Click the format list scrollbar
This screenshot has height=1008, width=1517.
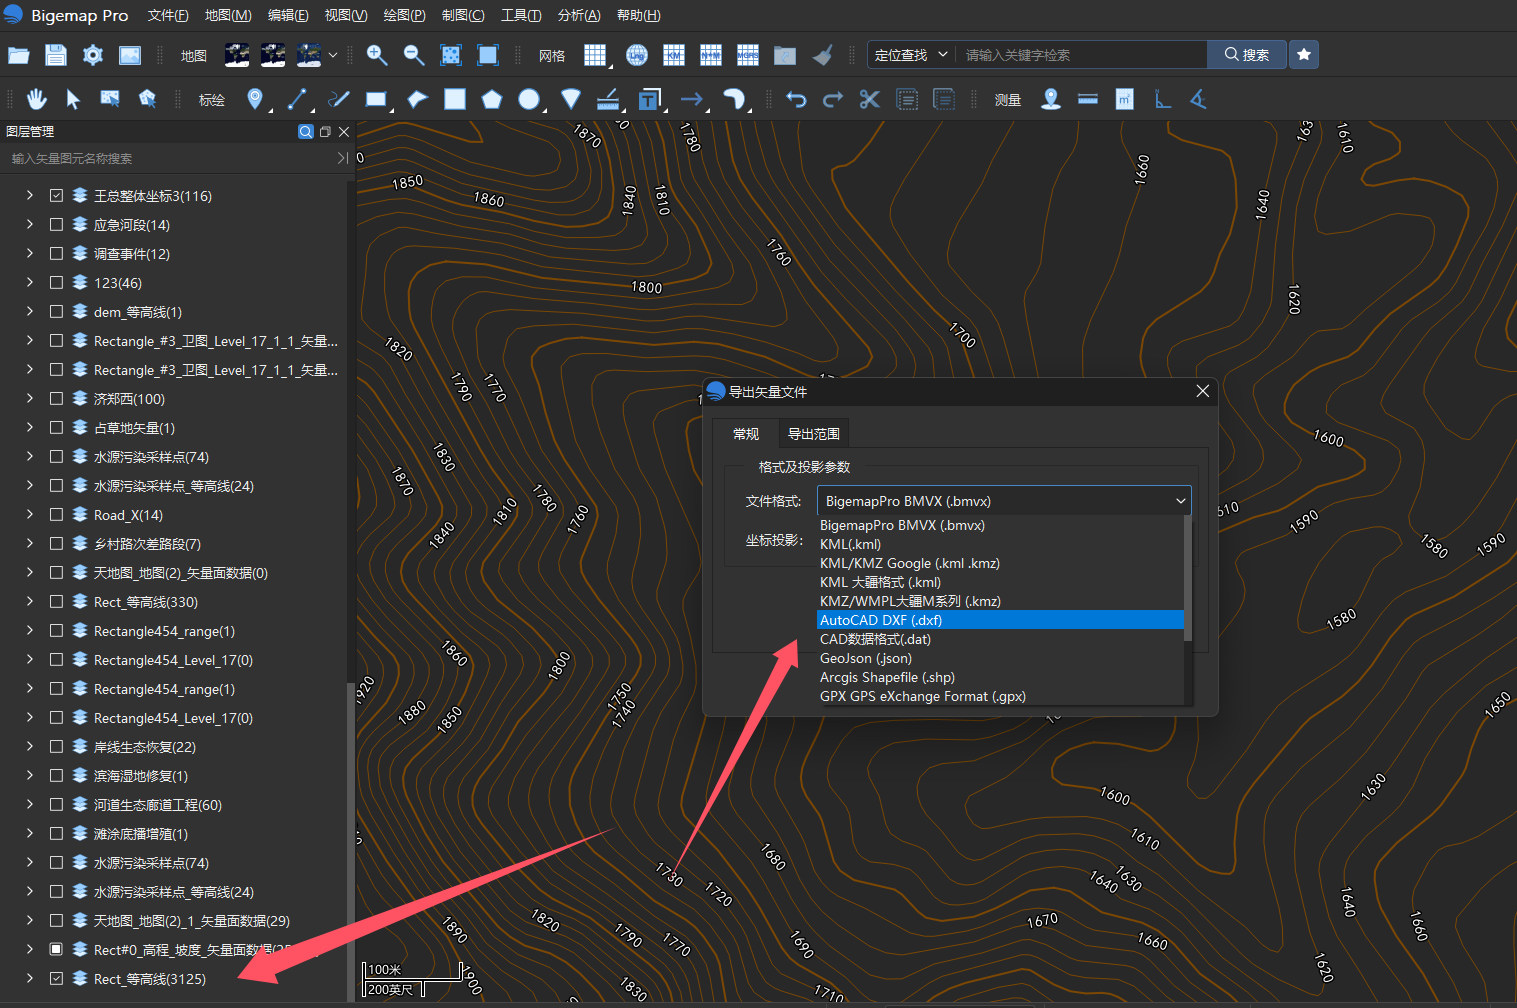(x=1188, y=578)
